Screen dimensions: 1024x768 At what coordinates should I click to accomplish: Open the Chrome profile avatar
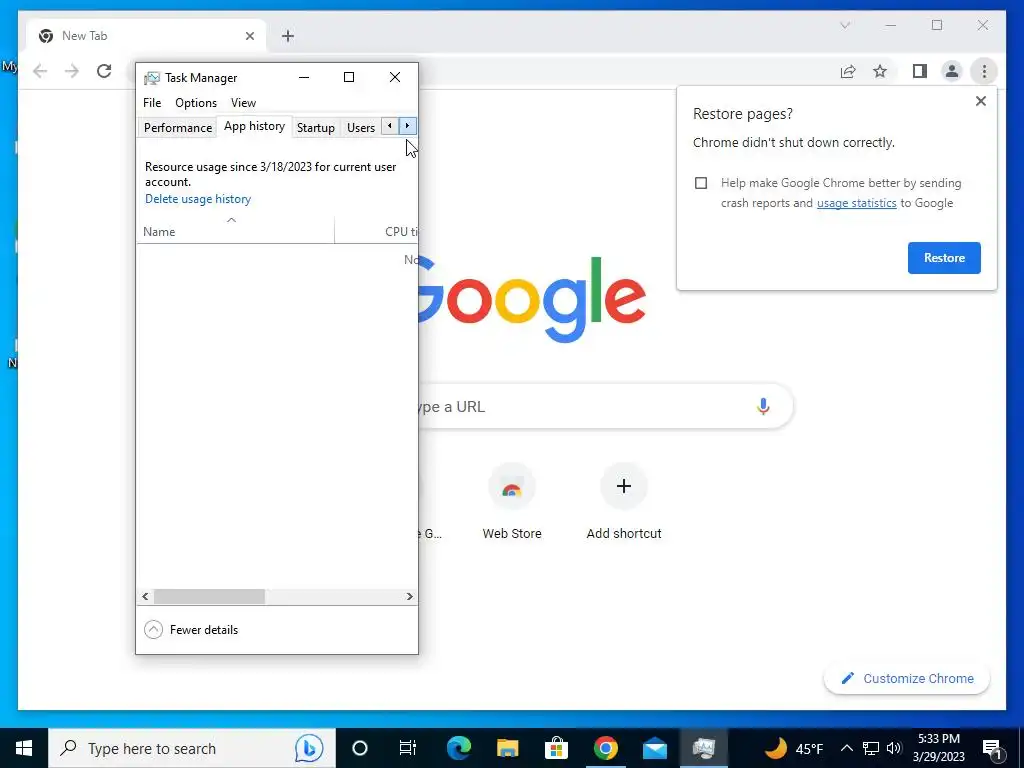(x=952, y=71)
